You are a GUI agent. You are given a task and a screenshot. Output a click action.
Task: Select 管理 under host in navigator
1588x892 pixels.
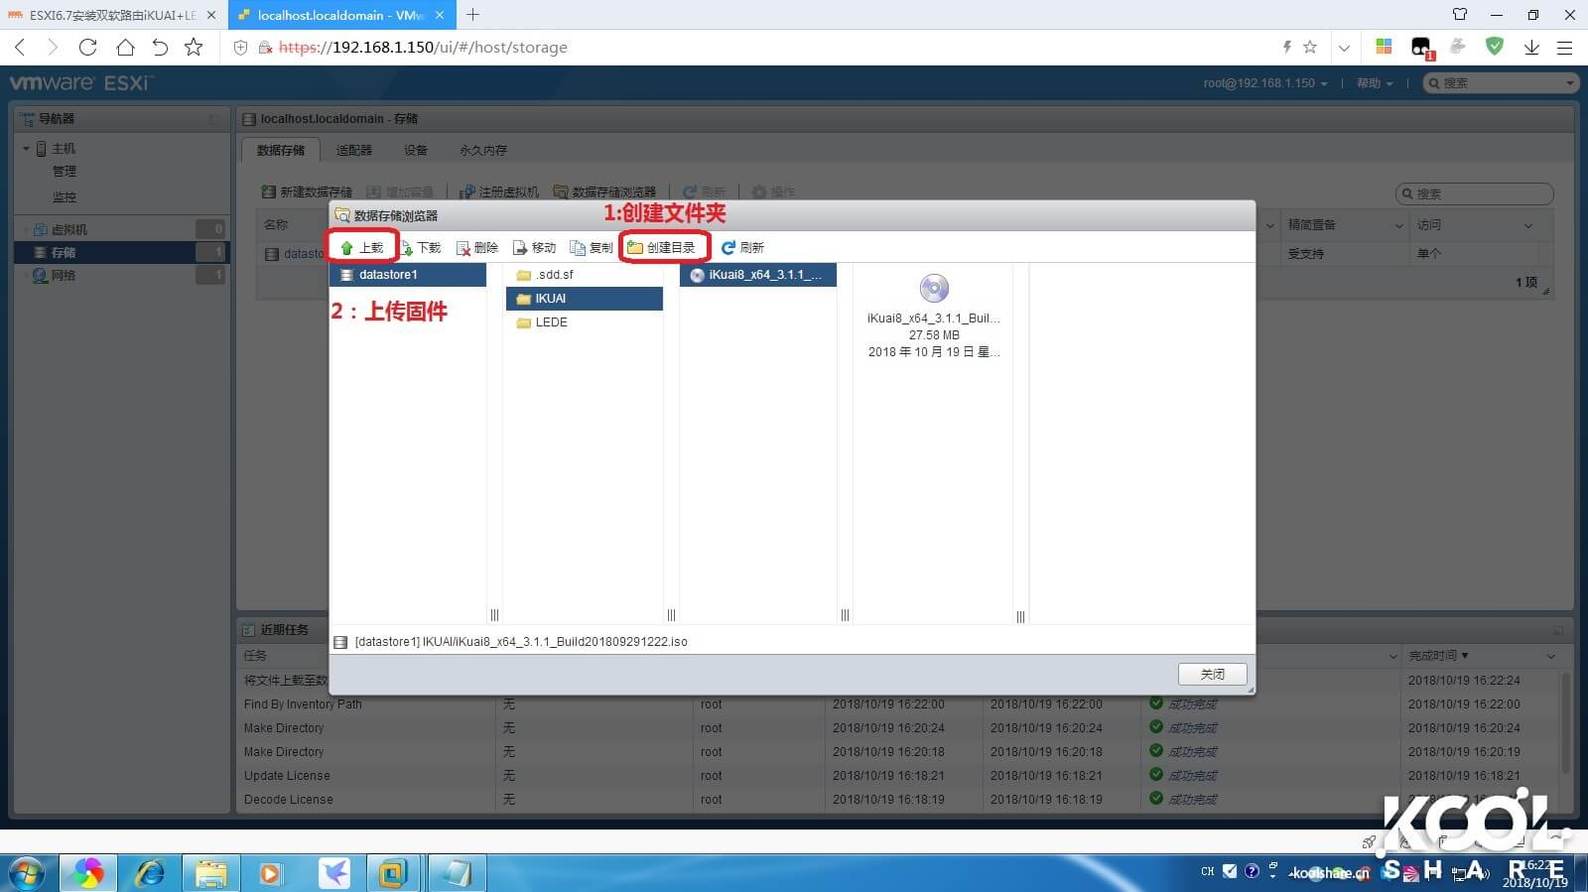[x=64, y=172]
